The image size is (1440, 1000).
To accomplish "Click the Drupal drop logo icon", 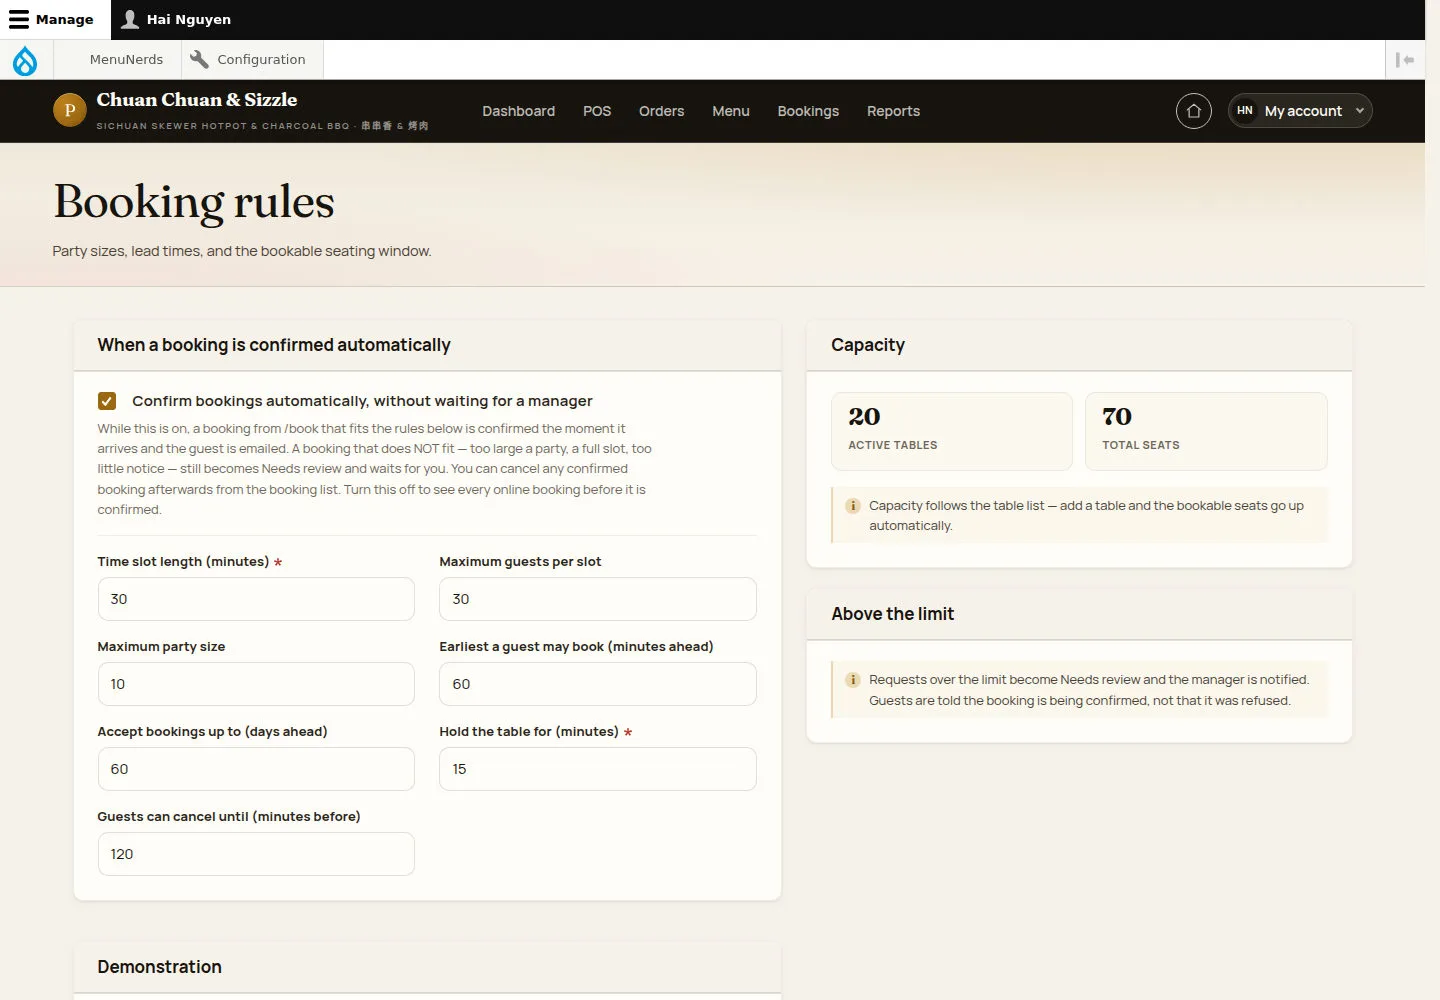I will [x=25, y=60].
